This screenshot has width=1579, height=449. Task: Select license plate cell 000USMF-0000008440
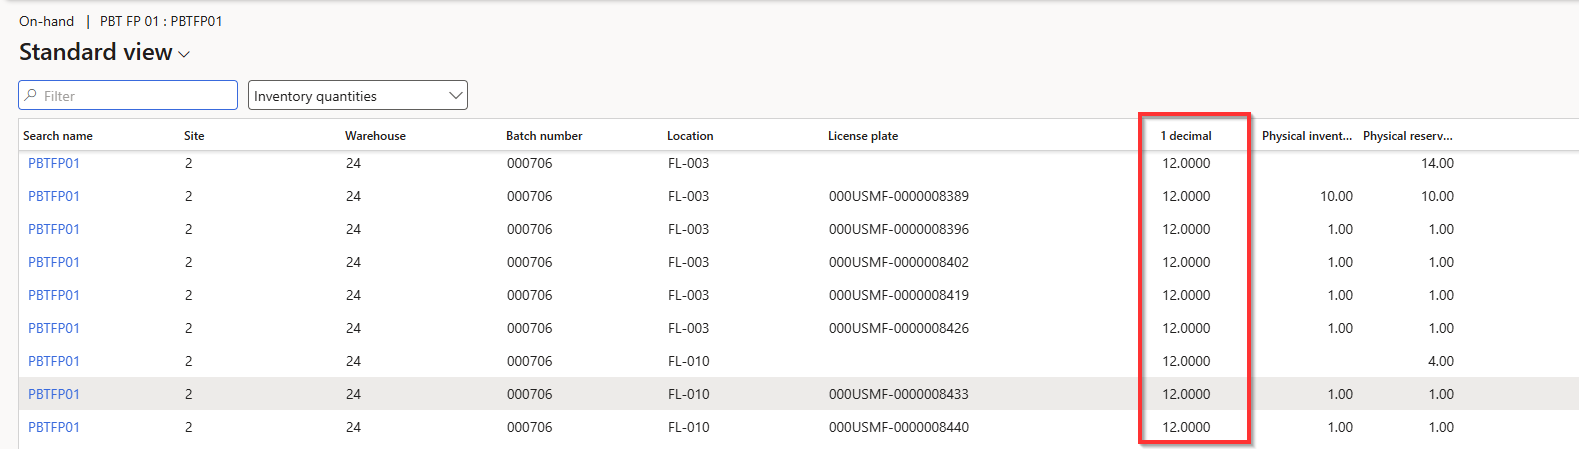click(x=898, y=427)
